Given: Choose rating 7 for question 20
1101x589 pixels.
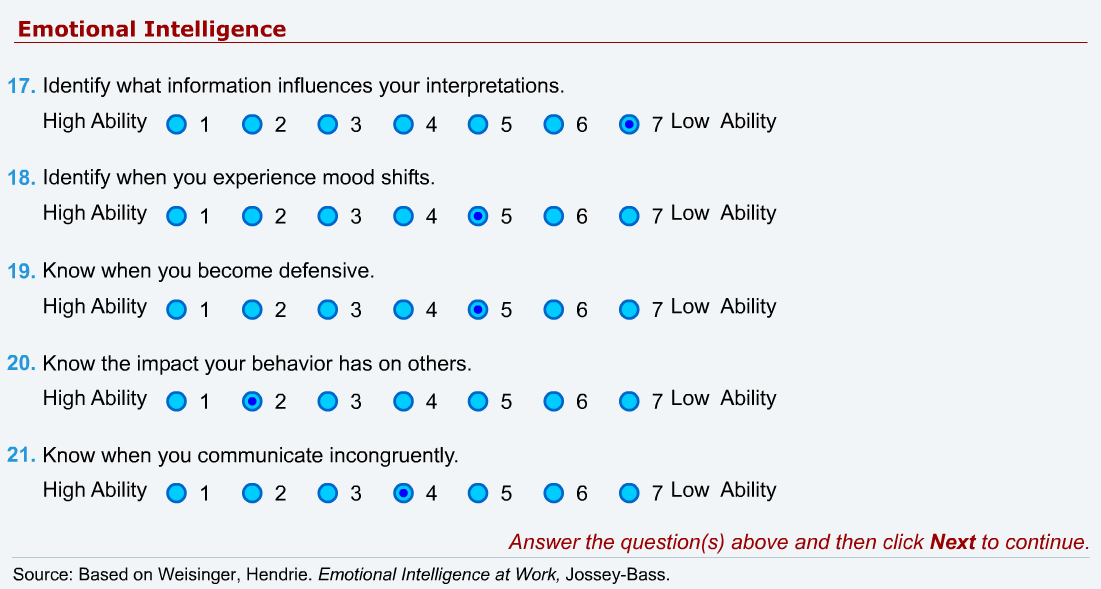Looking at the screenshot, I should pyautogui.click(x=629, y=401).
